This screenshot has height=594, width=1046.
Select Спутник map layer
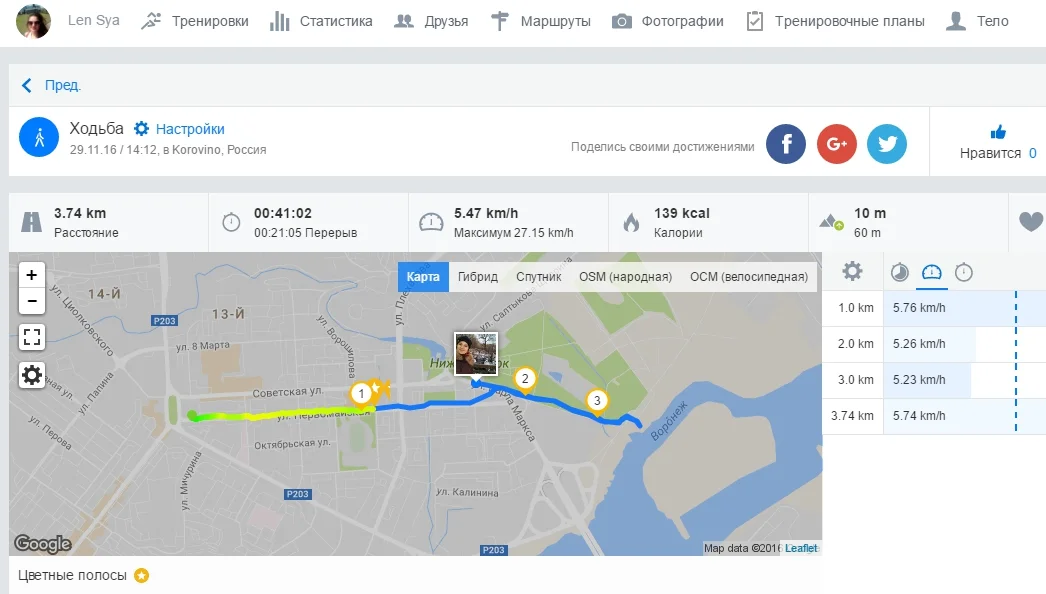[538, 276]
